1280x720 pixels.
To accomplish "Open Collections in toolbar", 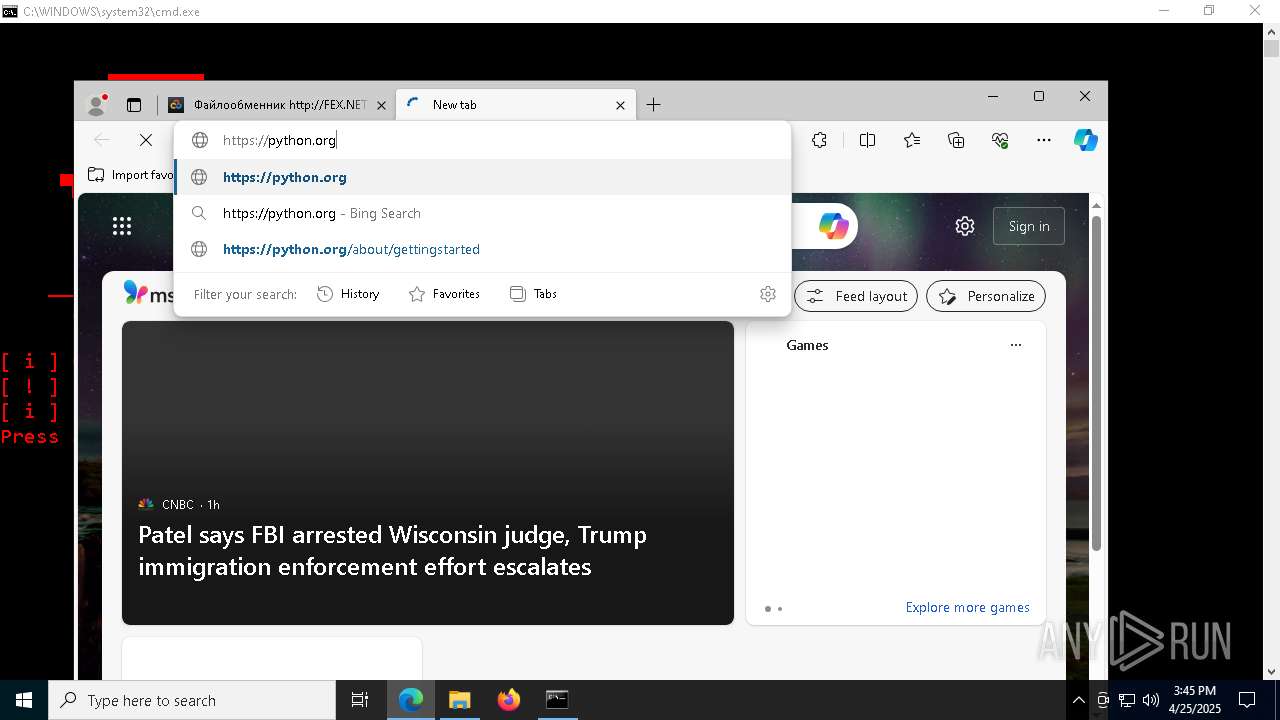I will click(x=956, y=140).
